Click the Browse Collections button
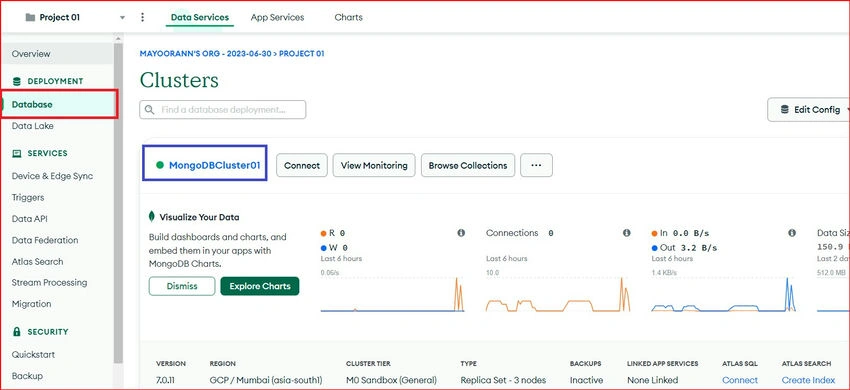This screenshot has height=390, width=850. (x=468, y=165)
